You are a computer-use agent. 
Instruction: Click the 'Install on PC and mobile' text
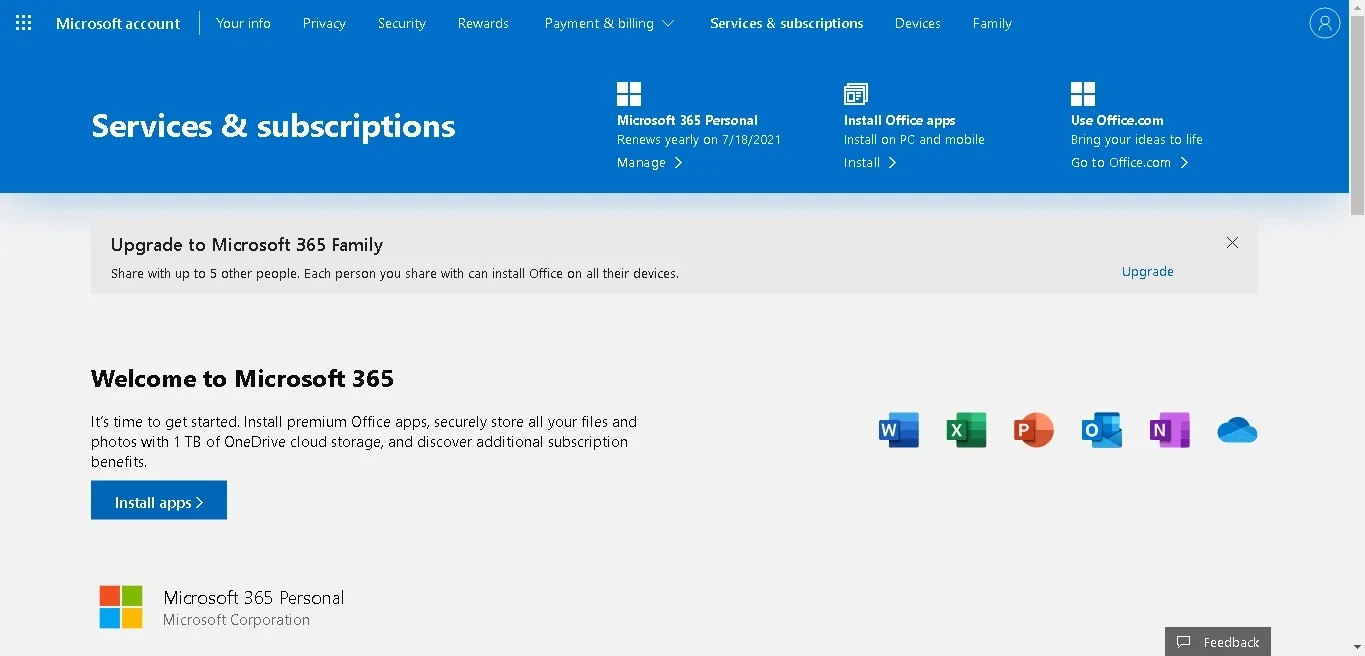(x=914, y=140)
